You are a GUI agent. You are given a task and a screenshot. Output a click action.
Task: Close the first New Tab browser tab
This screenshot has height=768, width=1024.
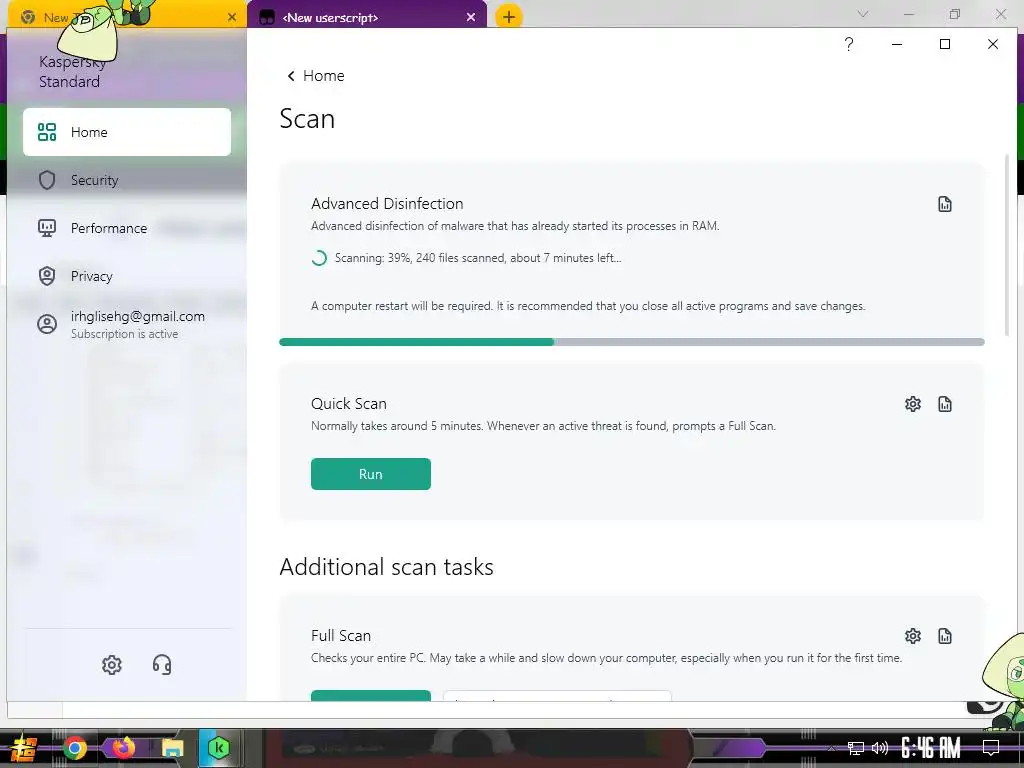232,18
